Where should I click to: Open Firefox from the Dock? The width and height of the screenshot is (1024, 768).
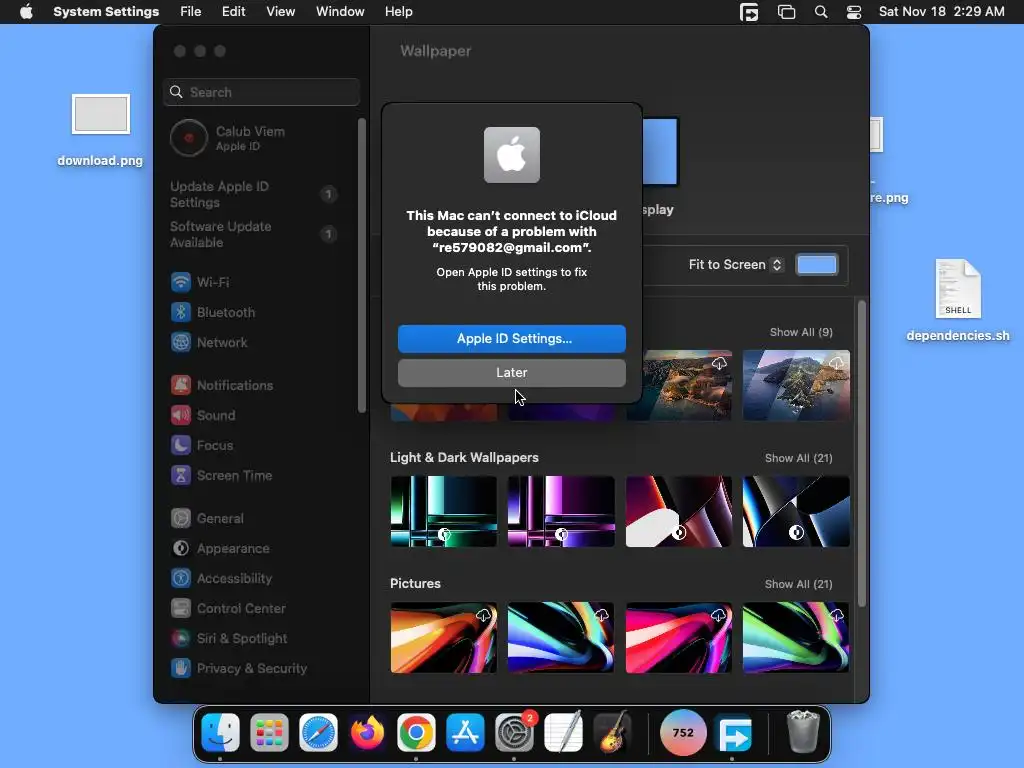click(367, 732)
